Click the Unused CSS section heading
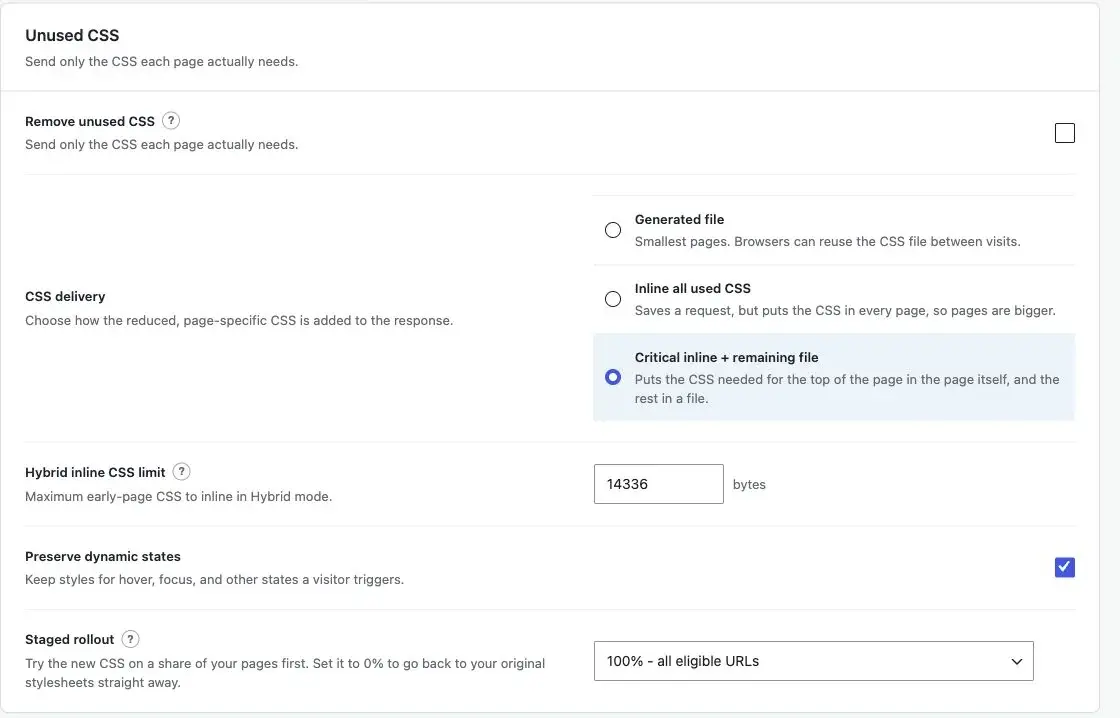The image size is (1120, 718). pyautogui.click(x=72, y=35)
